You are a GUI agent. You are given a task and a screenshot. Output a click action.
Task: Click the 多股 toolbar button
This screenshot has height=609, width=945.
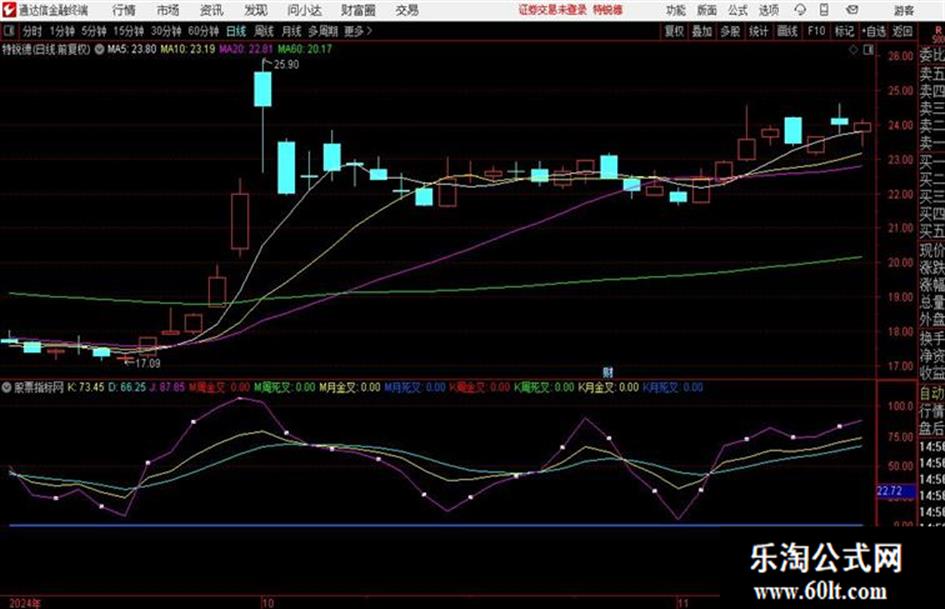730,31
